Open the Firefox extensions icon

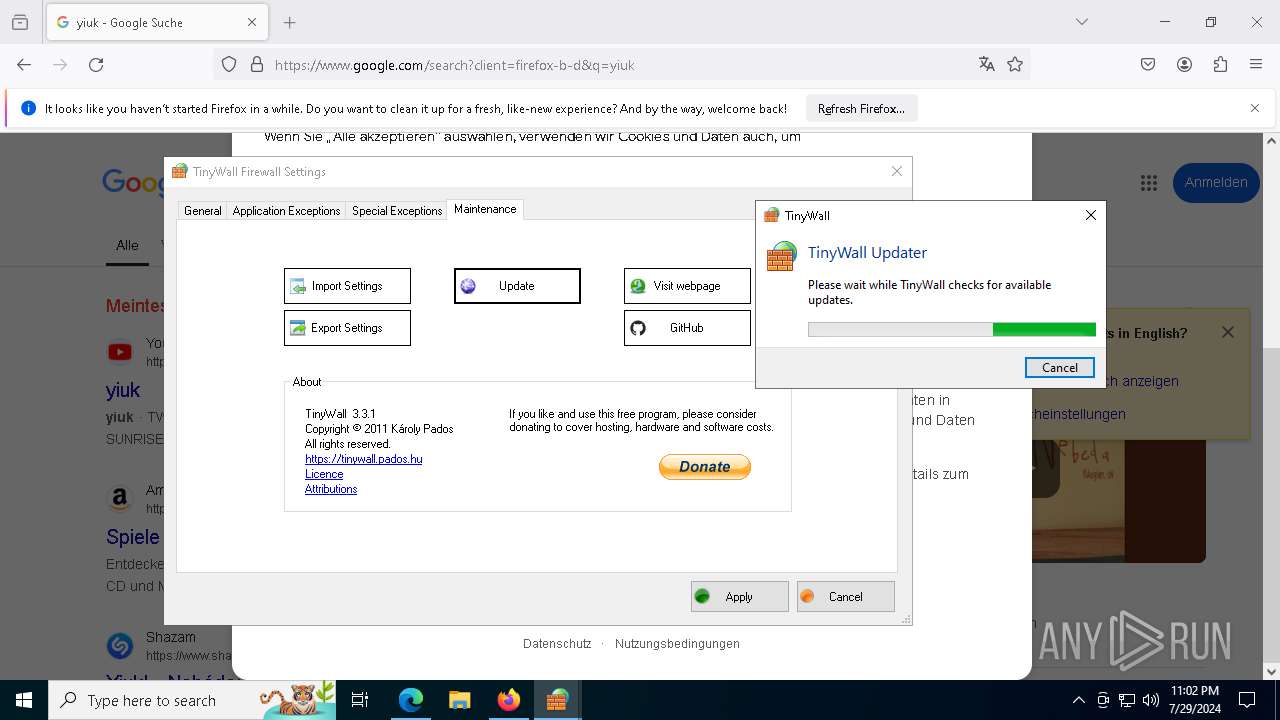[1220, 65]
